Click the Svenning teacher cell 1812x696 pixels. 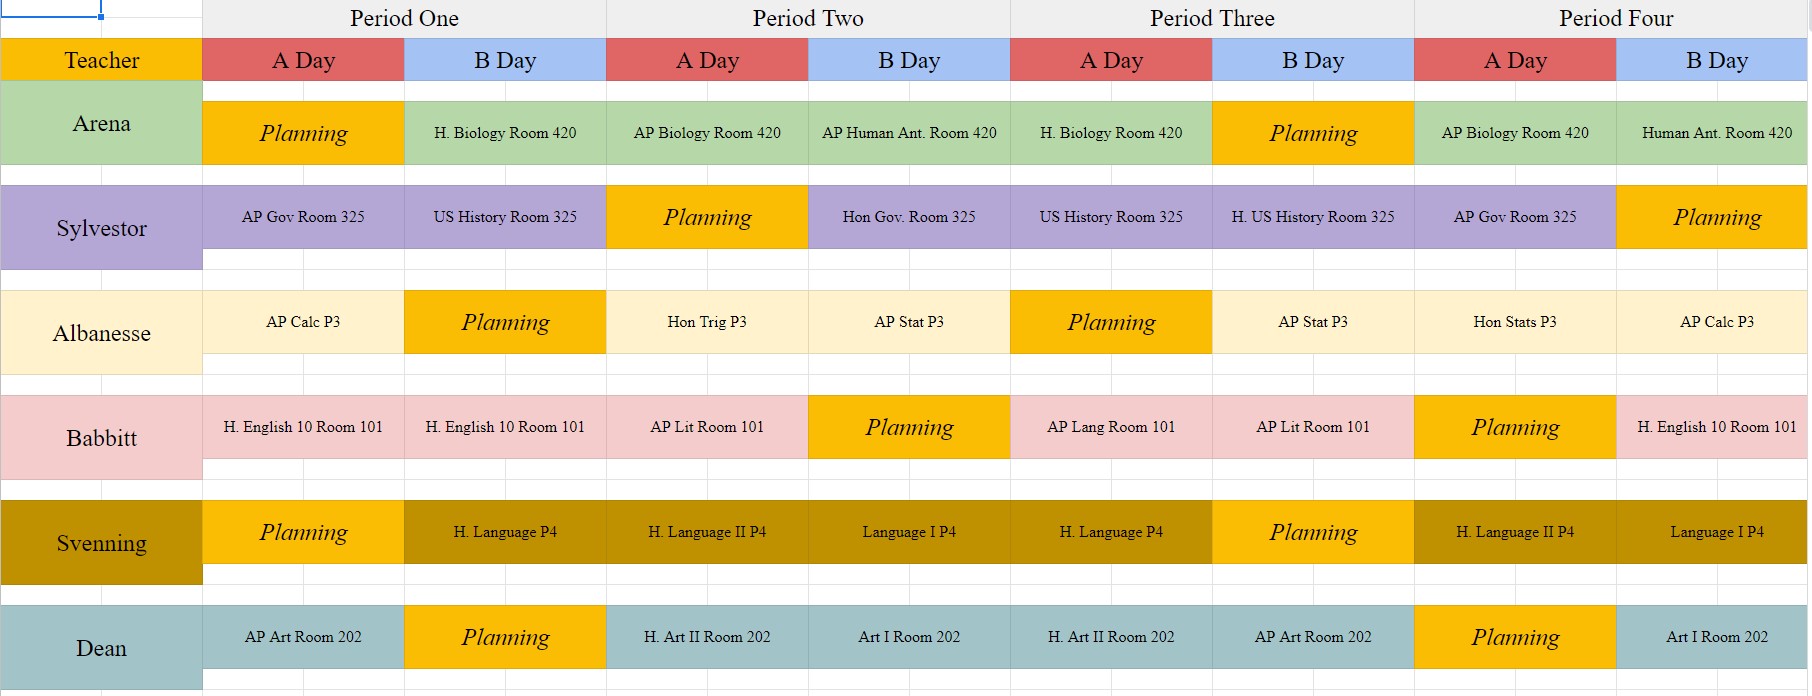click(x=101, y=543)
